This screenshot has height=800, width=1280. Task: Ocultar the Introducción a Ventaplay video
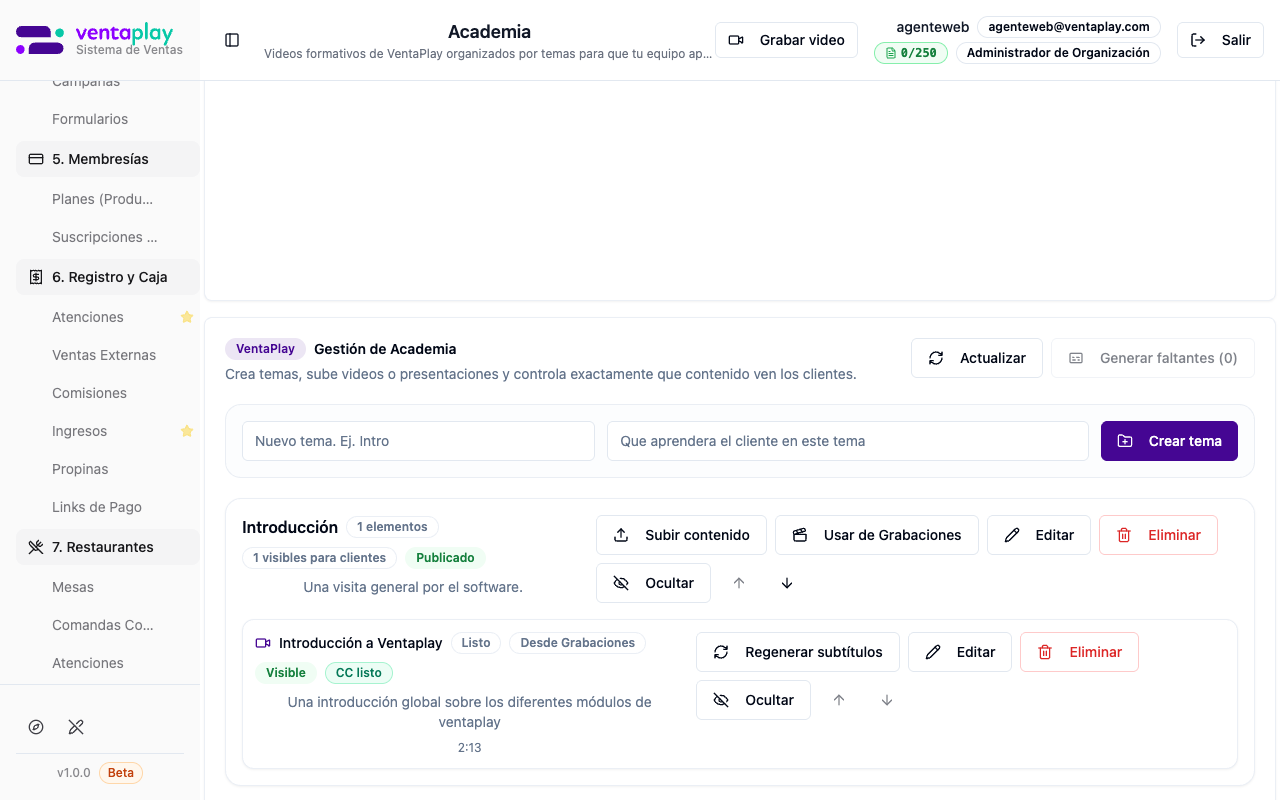pos(753,700)
